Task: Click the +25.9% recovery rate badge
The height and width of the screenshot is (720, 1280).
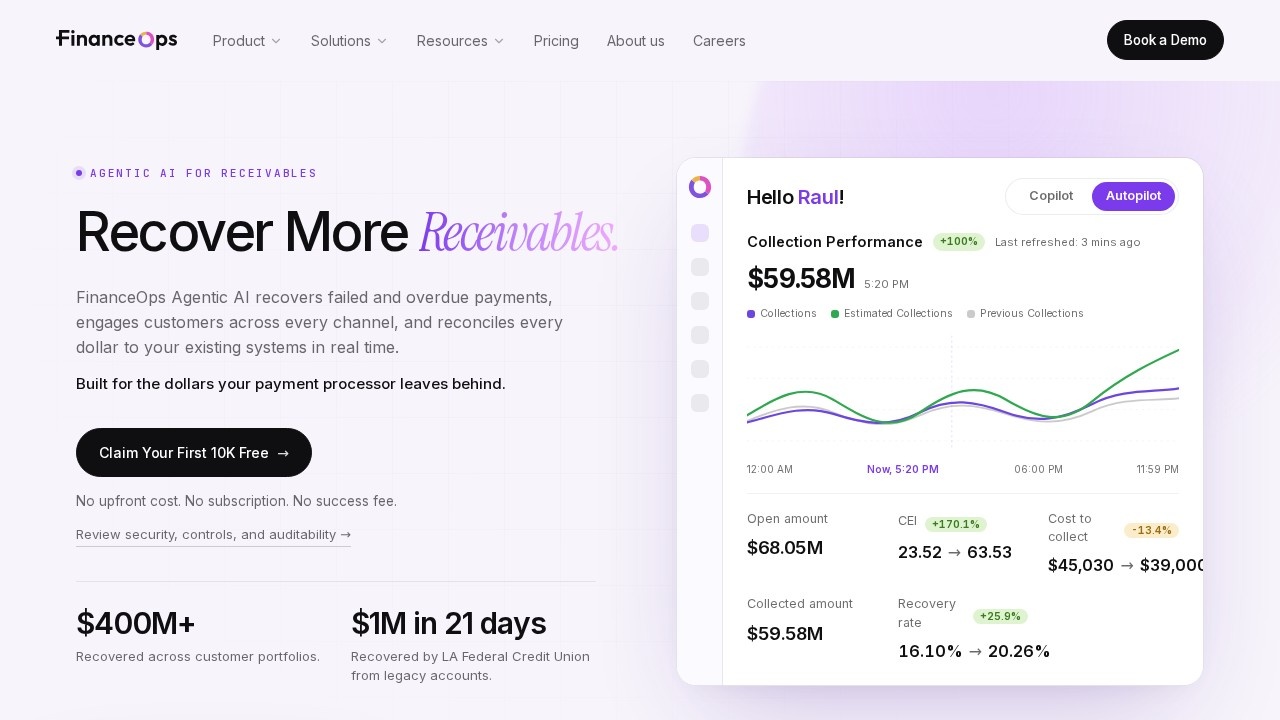Action: (1000, 616)
